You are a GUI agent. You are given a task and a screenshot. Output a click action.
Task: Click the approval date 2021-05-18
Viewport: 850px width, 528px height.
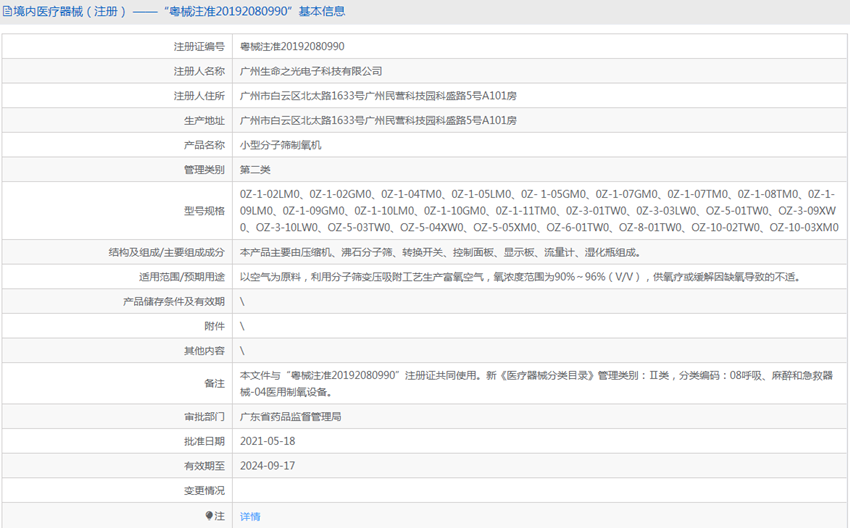click(268, 441)
